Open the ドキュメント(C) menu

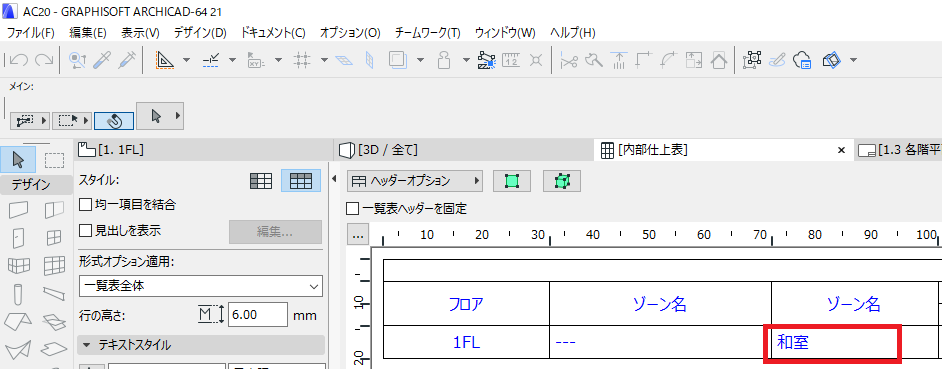point(273,32)
